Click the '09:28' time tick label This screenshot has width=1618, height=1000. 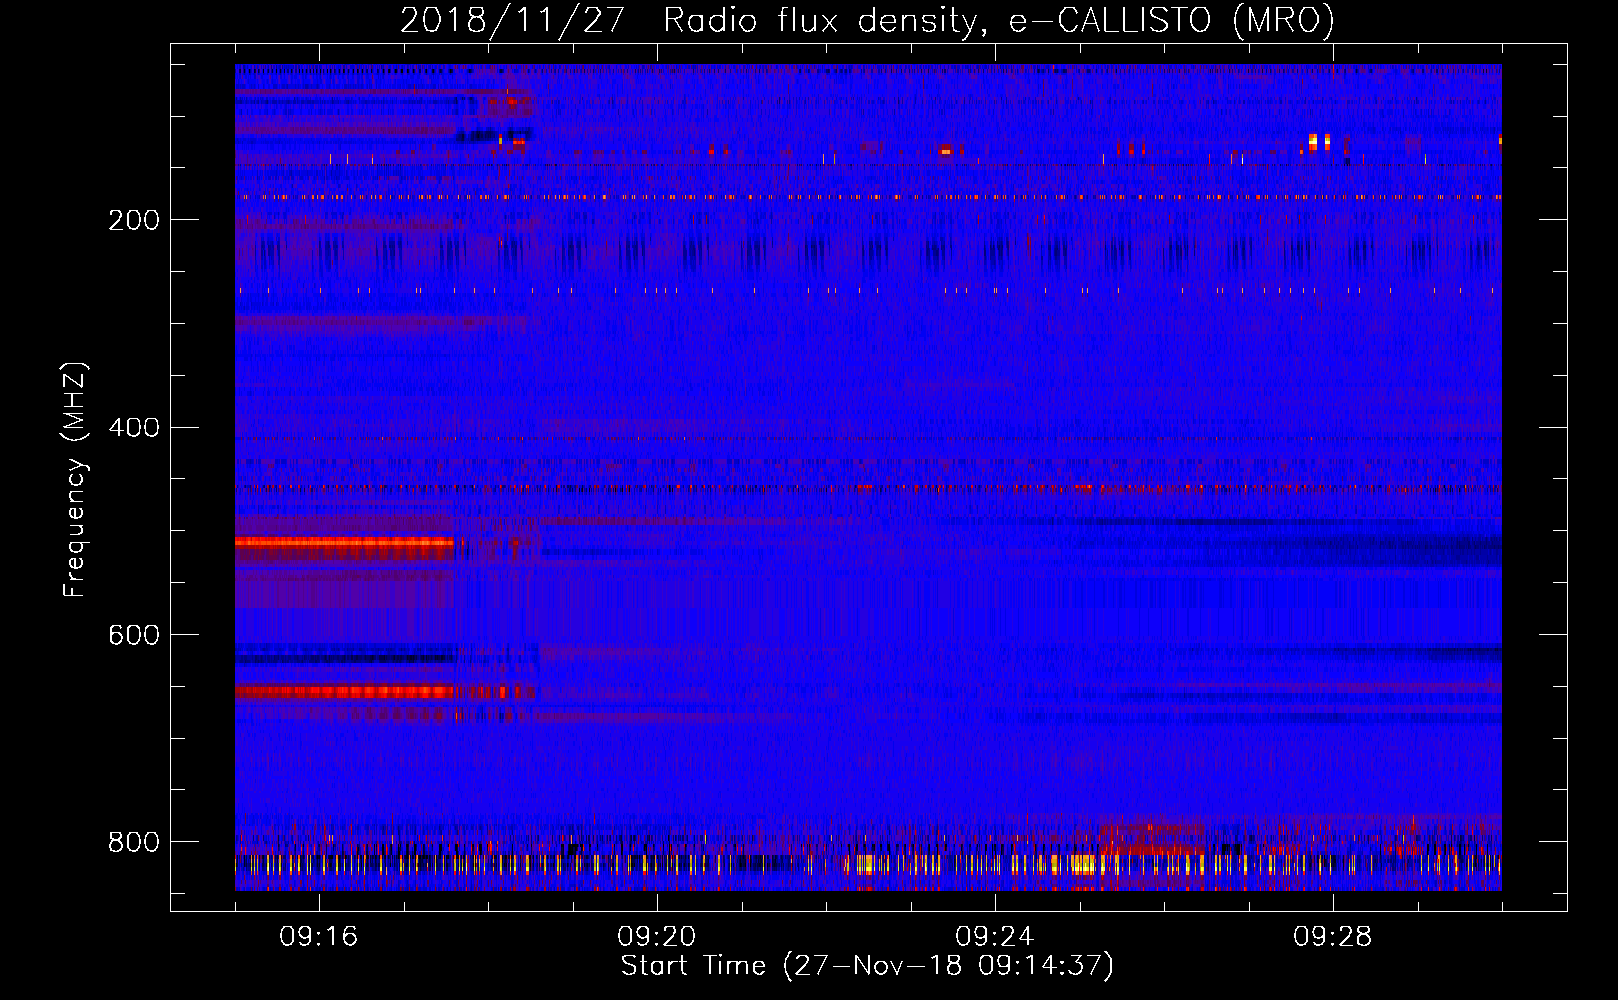pos(1333,937)
